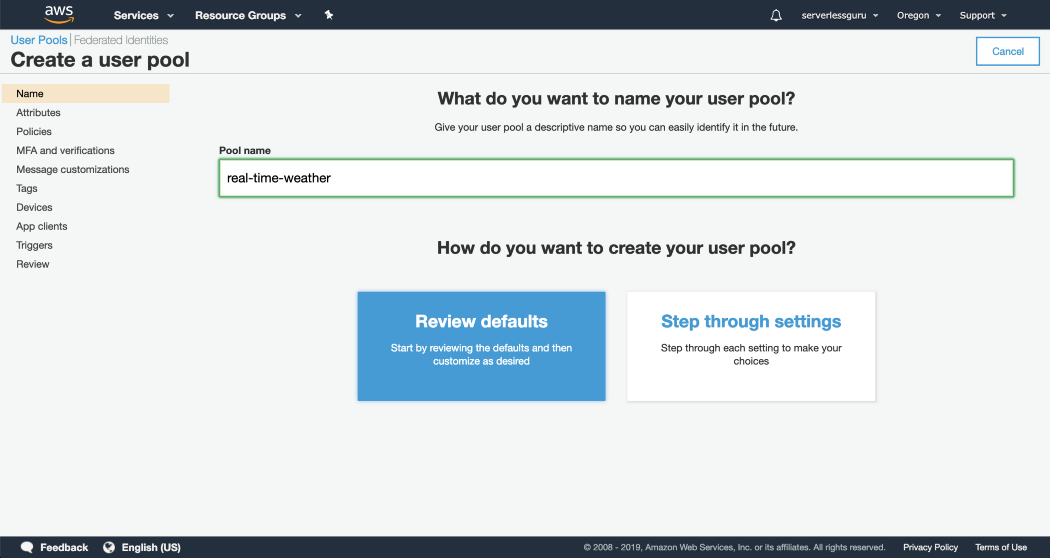Click the pin shortcut icon in navbar

(329, 15)
